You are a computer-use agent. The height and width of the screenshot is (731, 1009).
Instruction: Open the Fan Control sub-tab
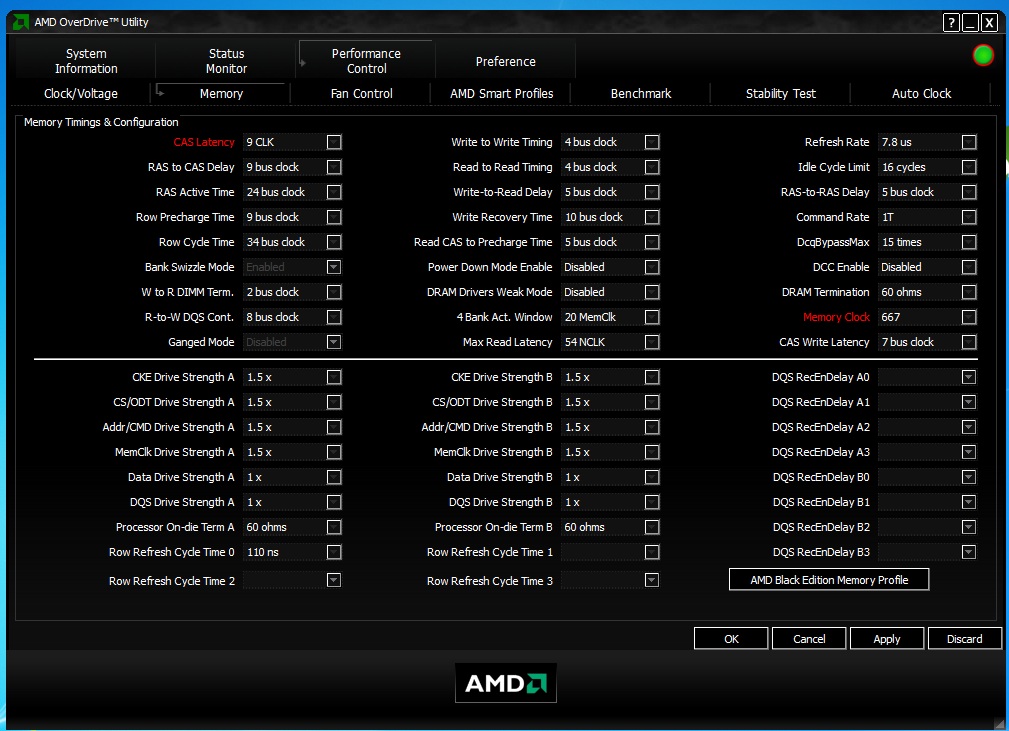click(361, 93)
